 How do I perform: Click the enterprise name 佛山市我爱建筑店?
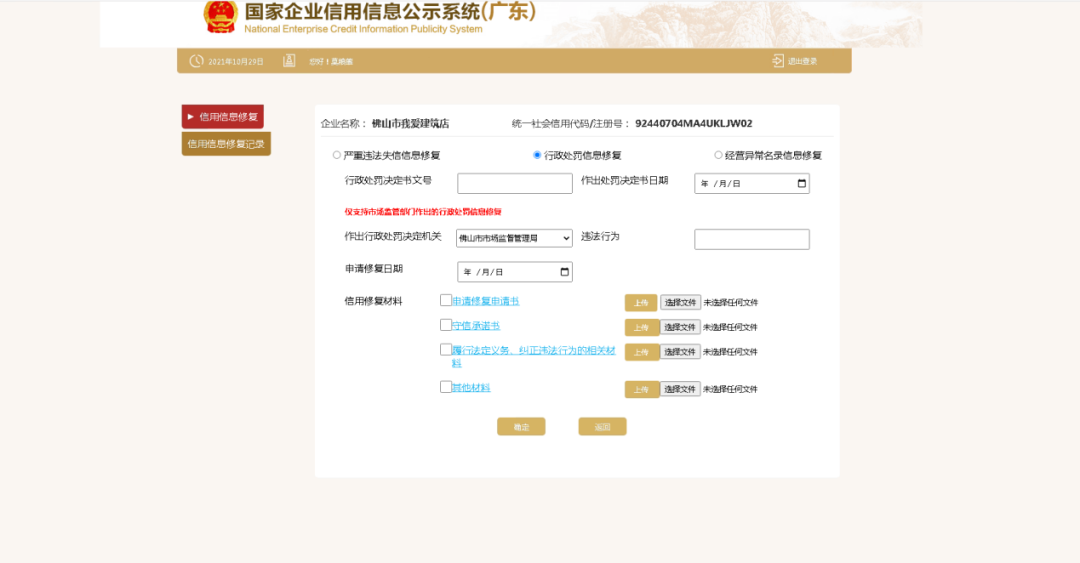coord(411,123)
